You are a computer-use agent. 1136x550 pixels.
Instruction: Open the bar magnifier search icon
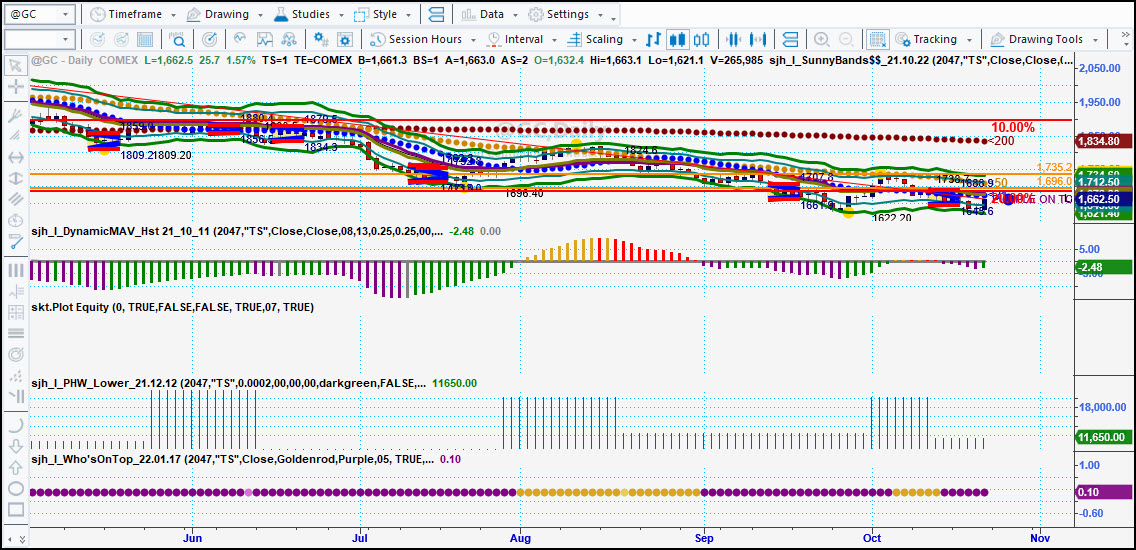click(178, 39)
